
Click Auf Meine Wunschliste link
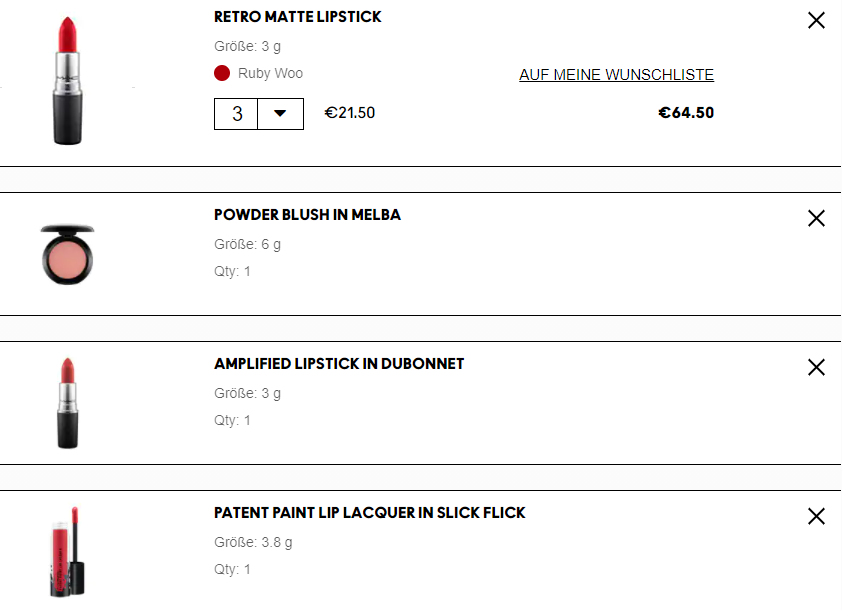tap(616, 75)
